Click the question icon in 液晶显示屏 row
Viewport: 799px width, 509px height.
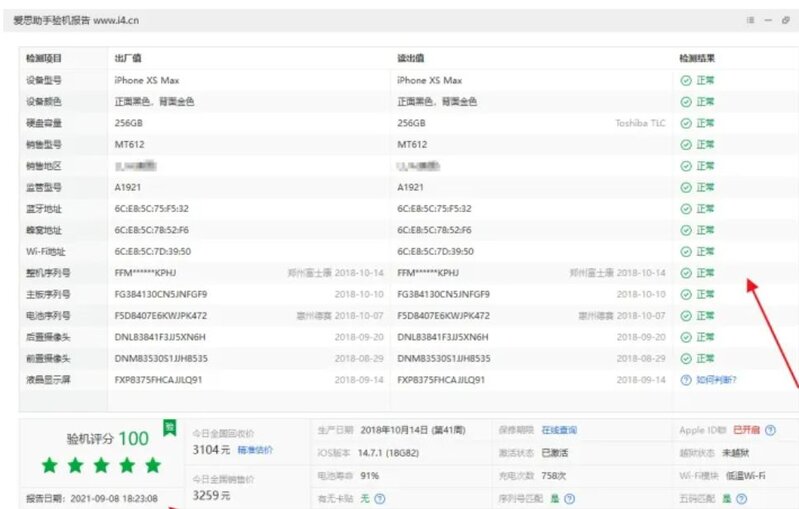tap(686, 380)
